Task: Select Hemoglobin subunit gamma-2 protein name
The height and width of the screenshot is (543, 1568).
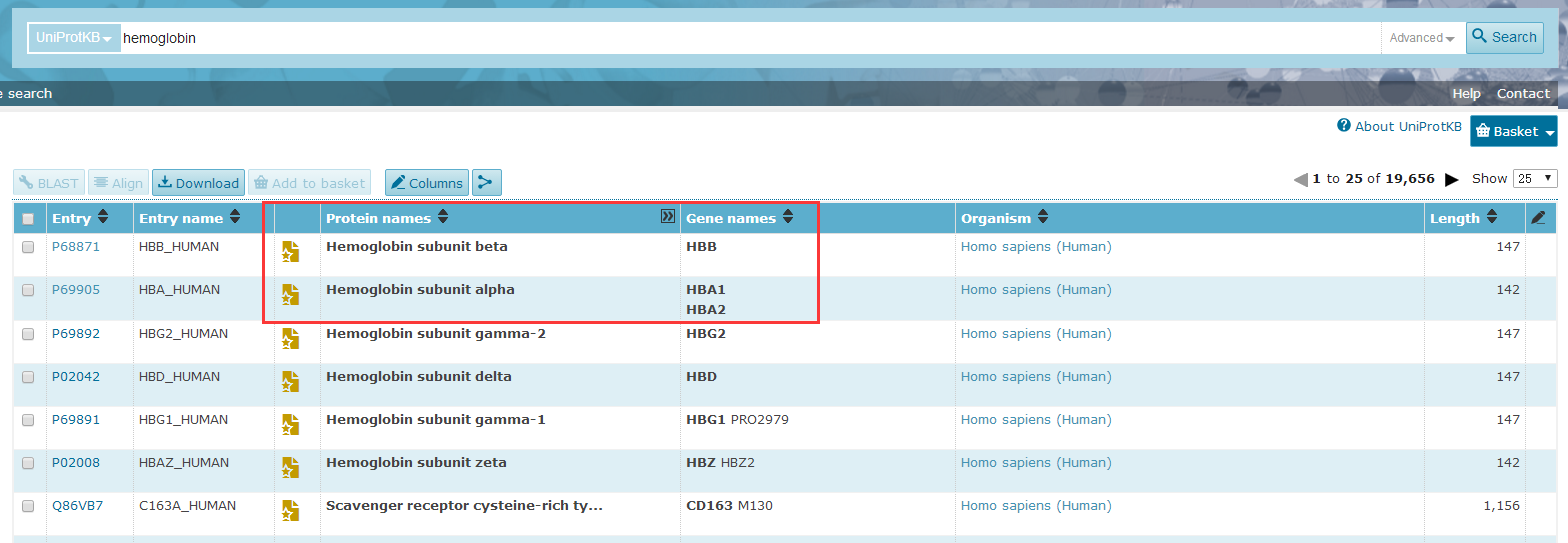Action: [x=436, y=333]
